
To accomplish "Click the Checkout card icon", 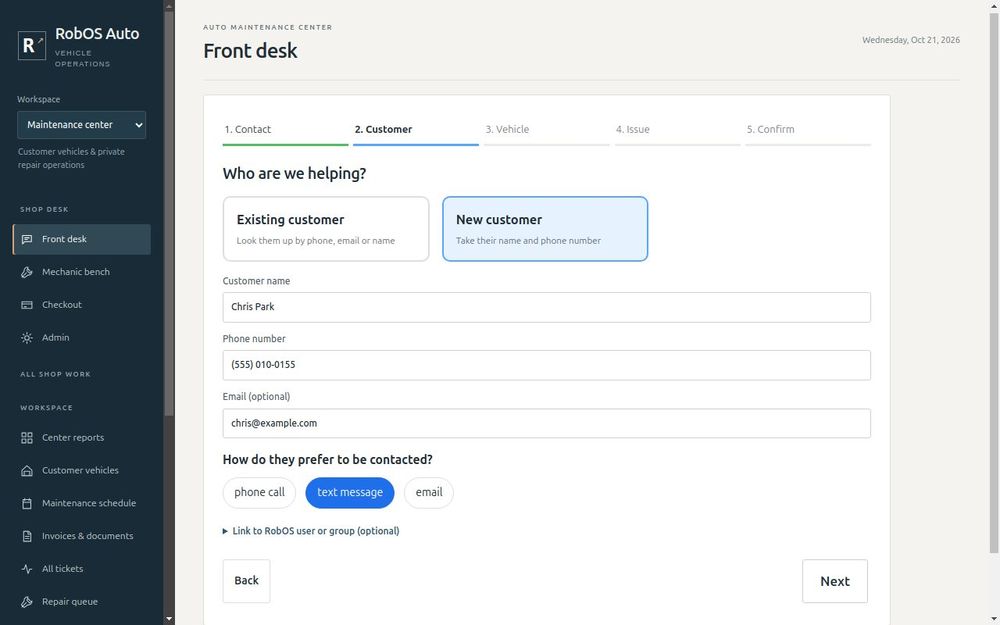I will 27,305.
